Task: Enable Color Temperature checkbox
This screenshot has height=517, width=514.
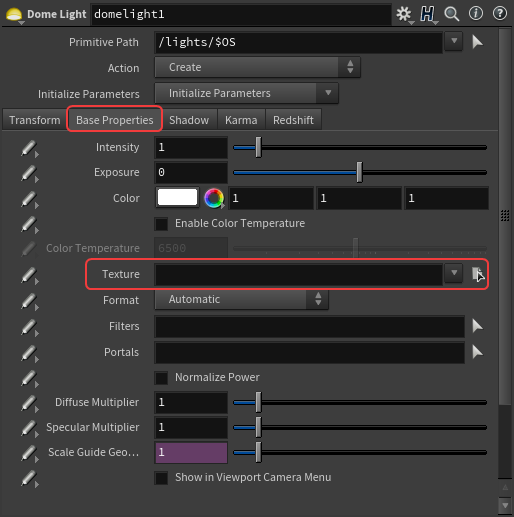Action: [x=161, y=224]
